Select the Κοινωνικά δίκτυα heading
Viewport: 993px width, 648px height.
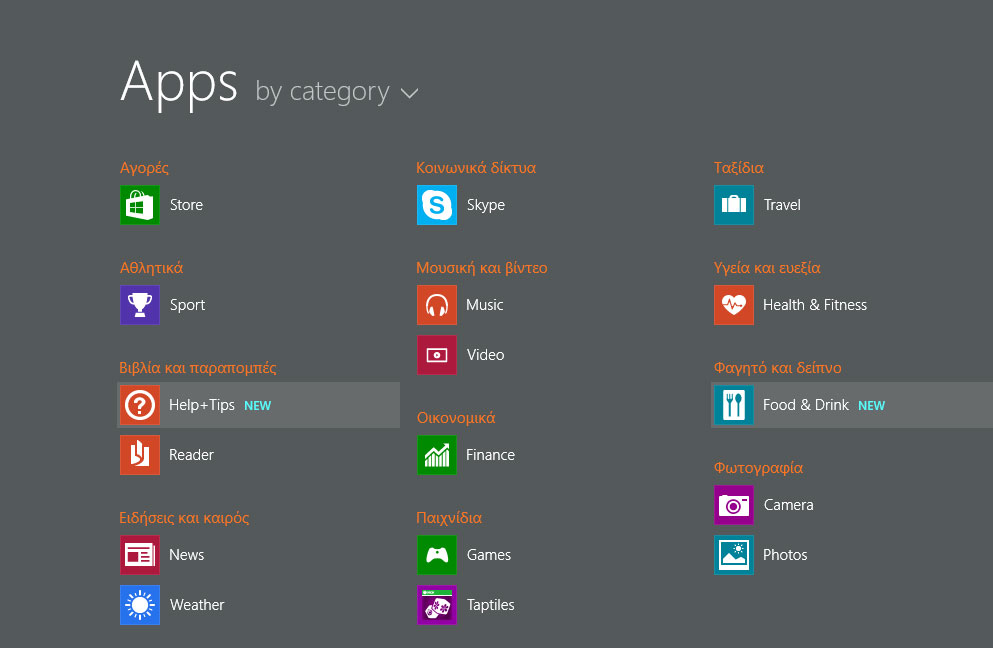(476, 168)
